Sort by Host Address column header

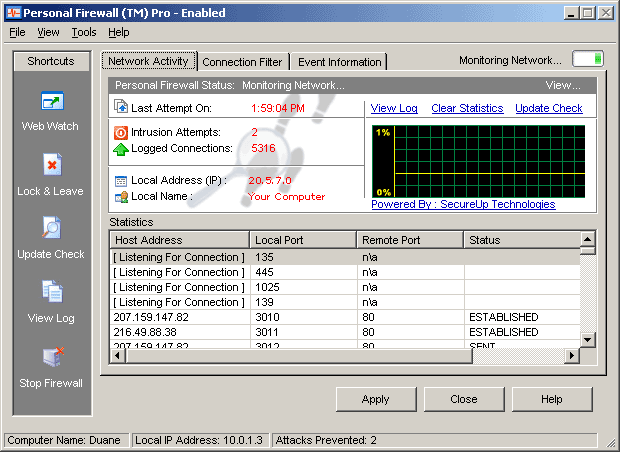point(180,240)
